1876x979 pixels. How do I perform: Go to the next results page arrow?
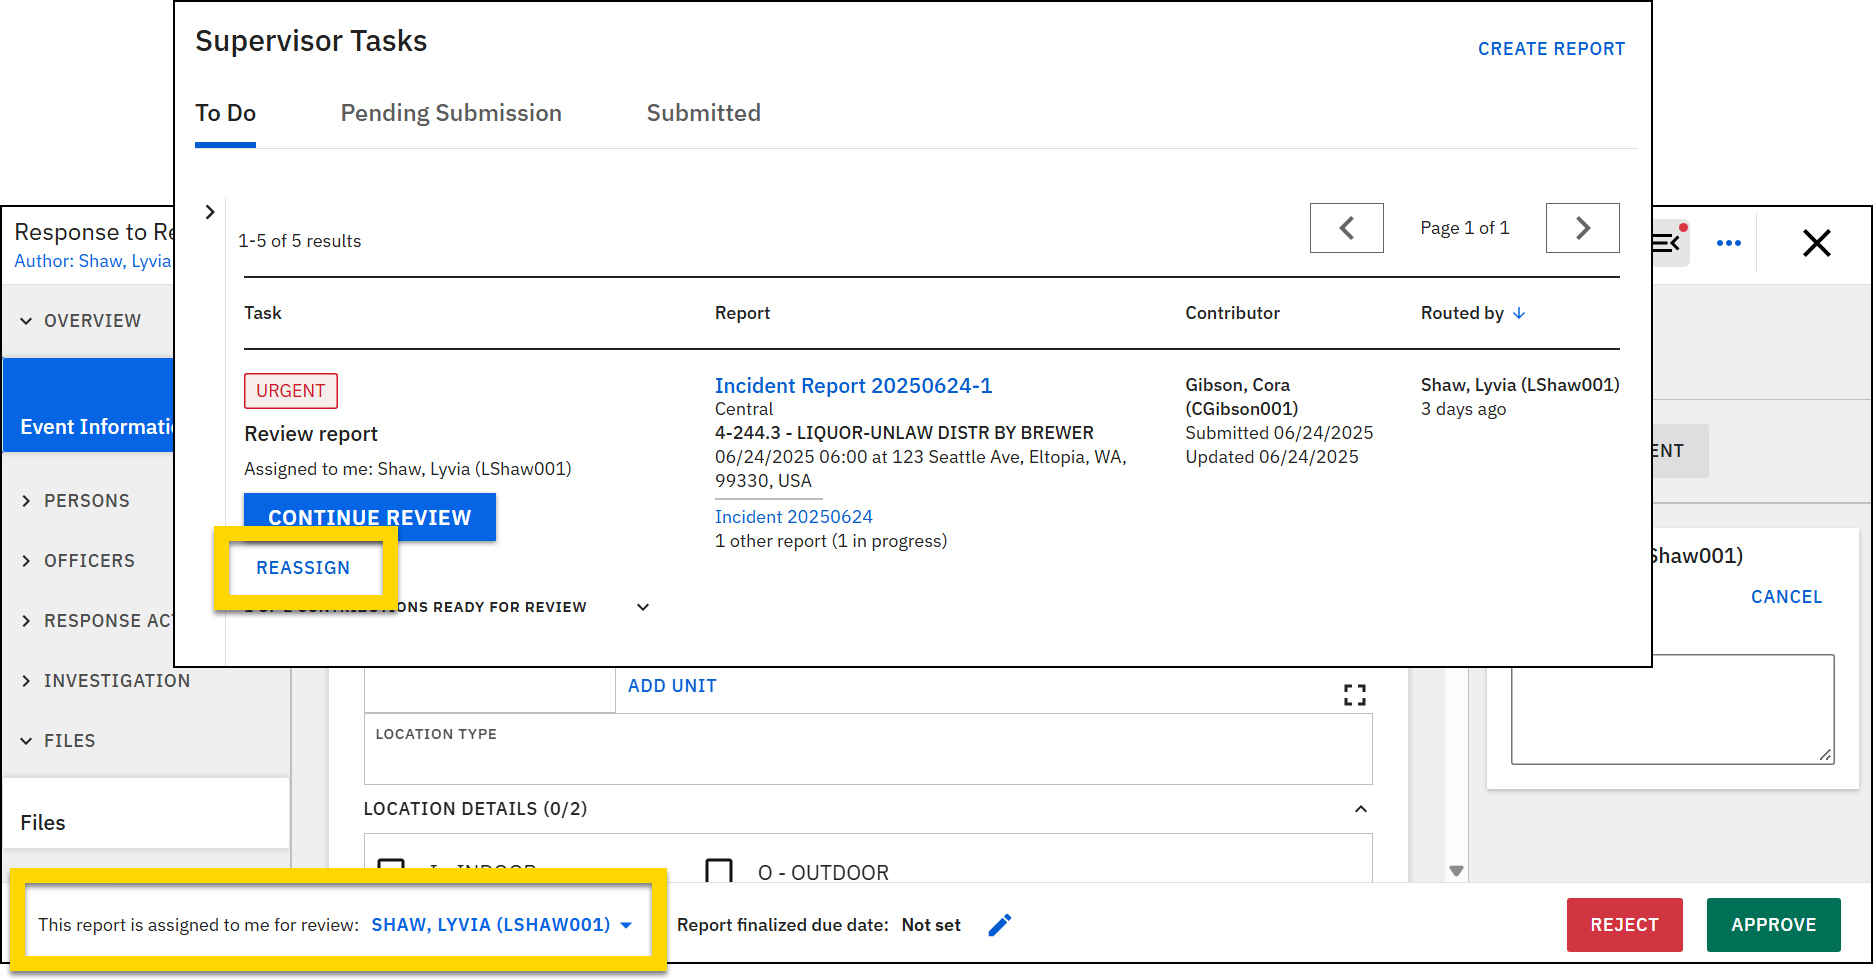point(1582,228)
